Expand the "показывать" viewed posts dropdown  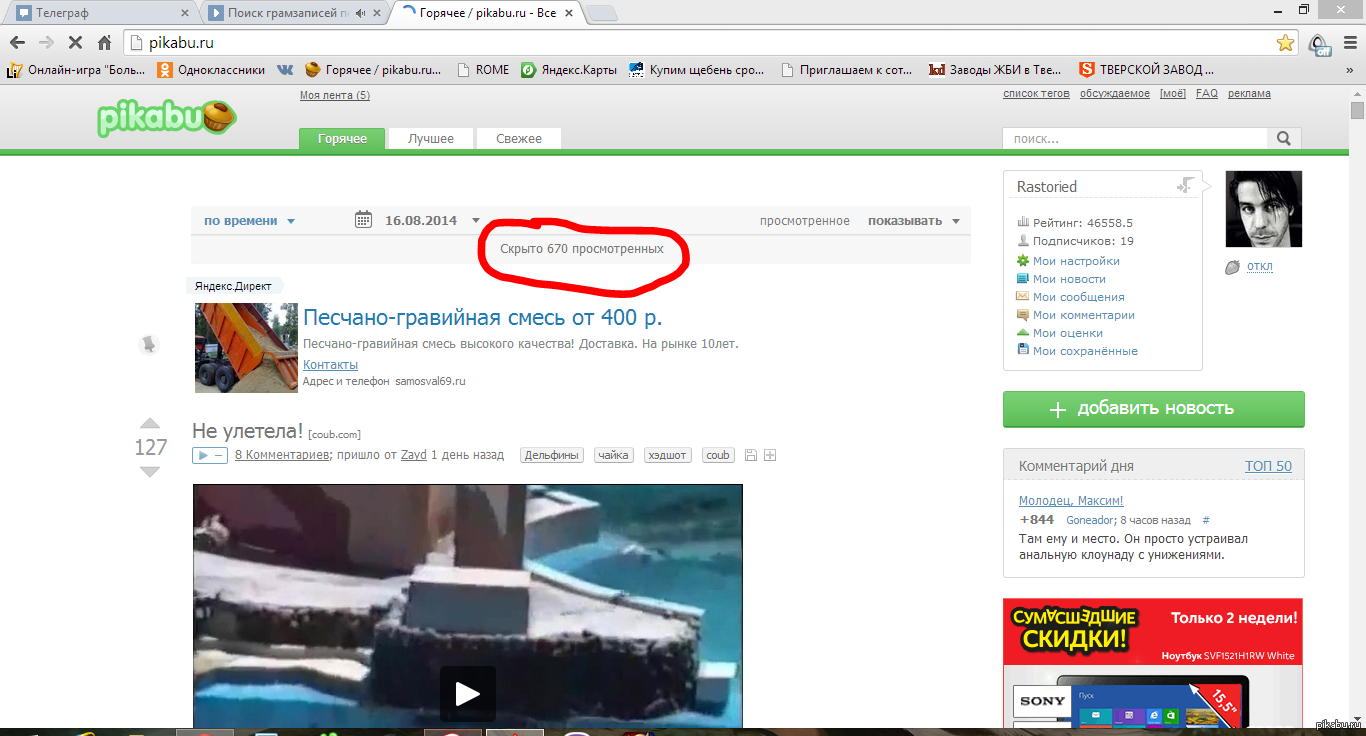(913, 221)
